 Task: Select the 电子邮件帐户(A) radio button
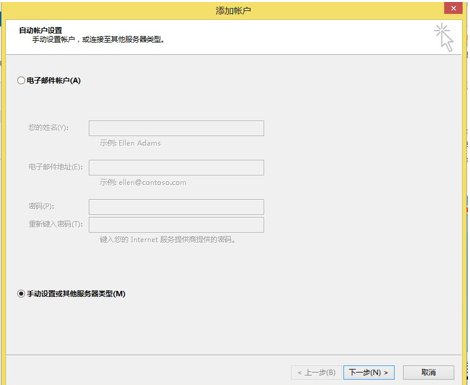click(x=21, y=80)
